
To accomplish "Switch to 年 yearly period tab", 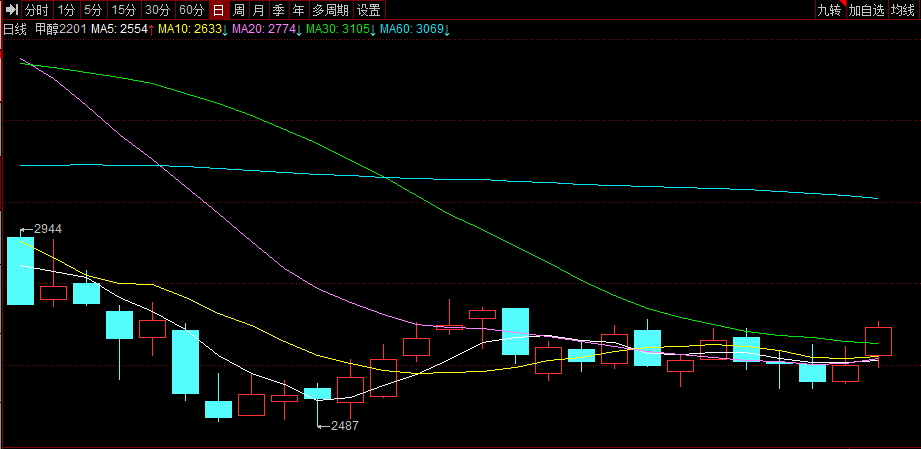I will [298, 9].
